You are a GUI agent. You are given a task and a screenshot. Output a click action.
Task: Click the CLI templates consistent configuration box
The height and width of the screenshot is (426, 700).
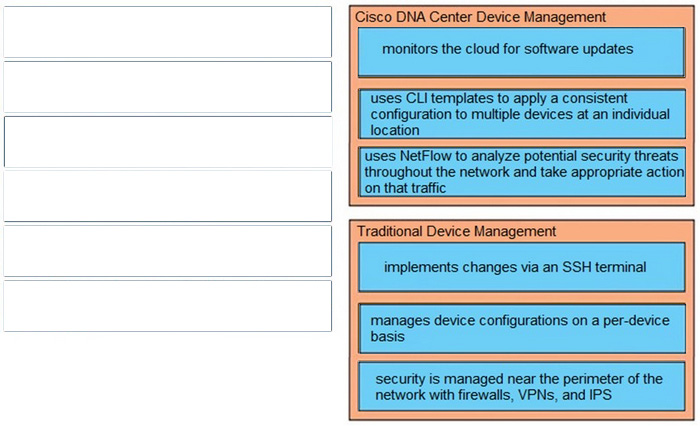coord(522,114)
